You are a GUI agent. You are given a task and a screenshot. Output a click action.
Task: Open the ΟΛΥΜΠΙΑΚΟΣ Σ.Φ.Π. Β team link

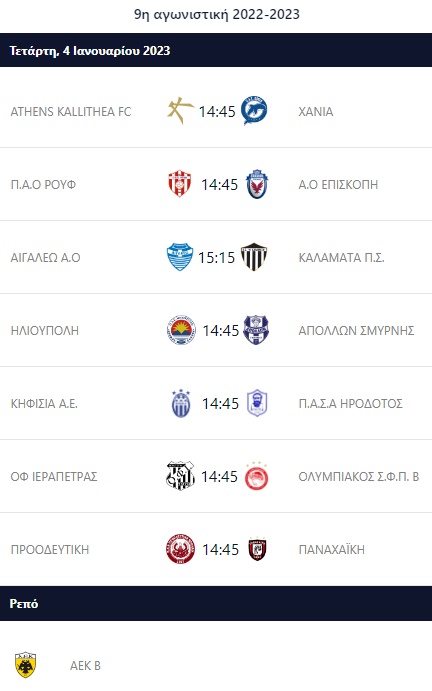[359, 476]
